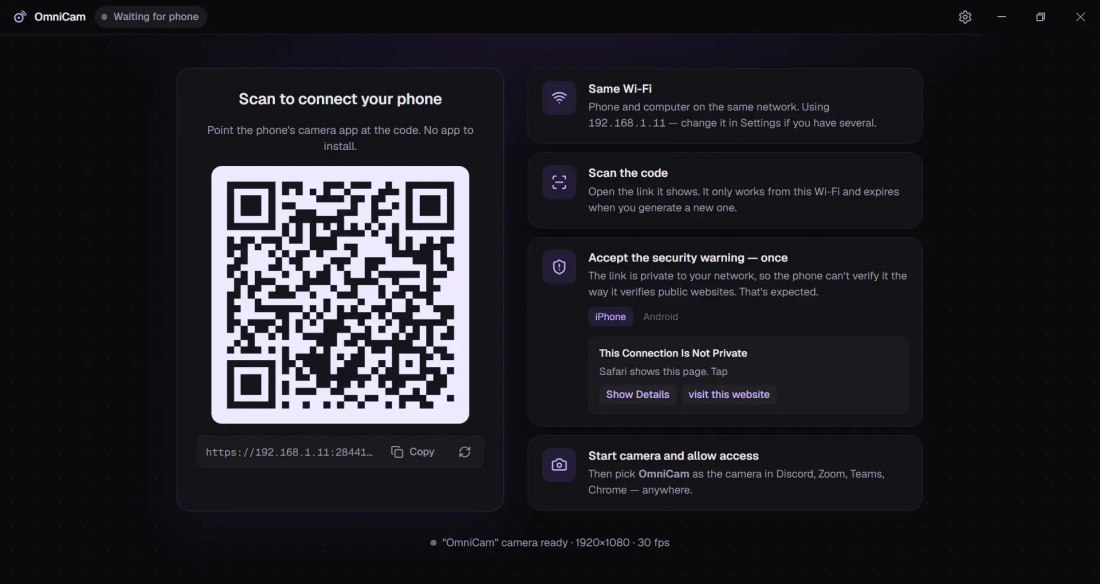Click the Same Wi-Fi step heading
This screenshot has height=584, width=1100.
619,88
